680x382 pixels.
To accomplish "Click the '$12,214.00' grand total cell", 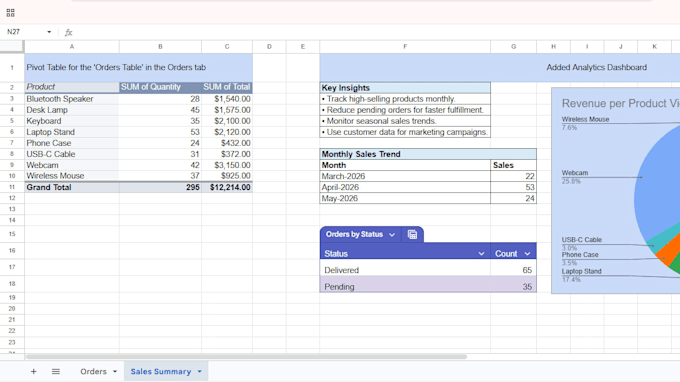I will [227, 187].
